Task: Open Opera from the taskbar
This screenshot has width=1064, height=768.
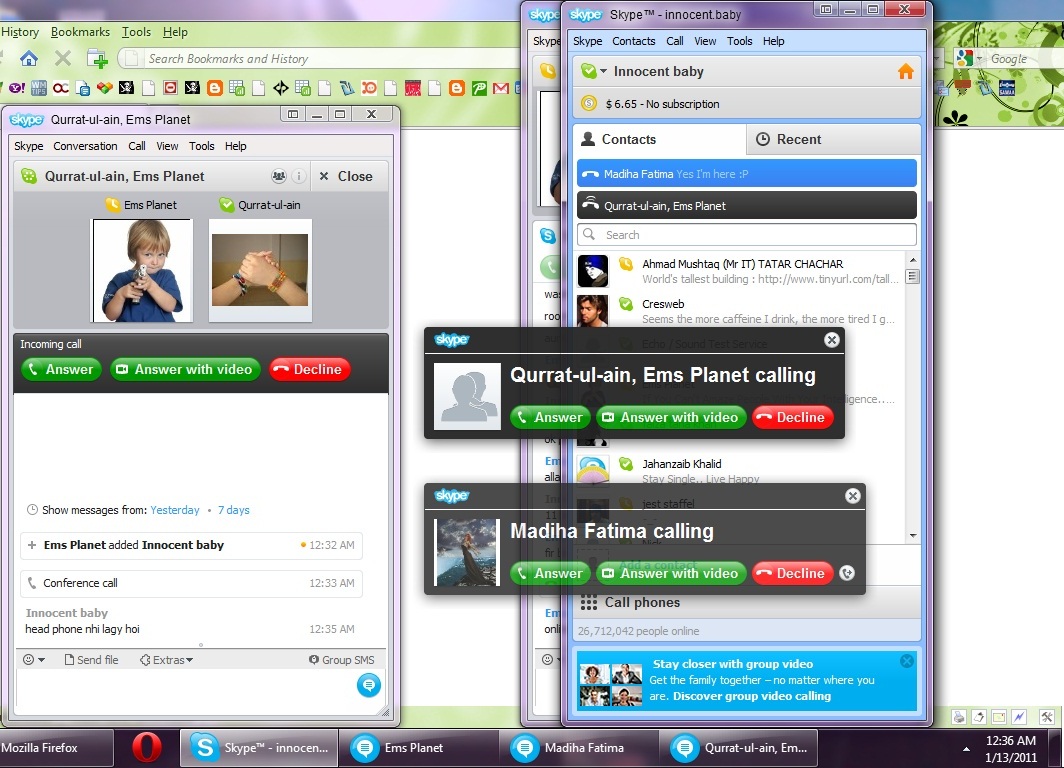Action: click(147, 748)
